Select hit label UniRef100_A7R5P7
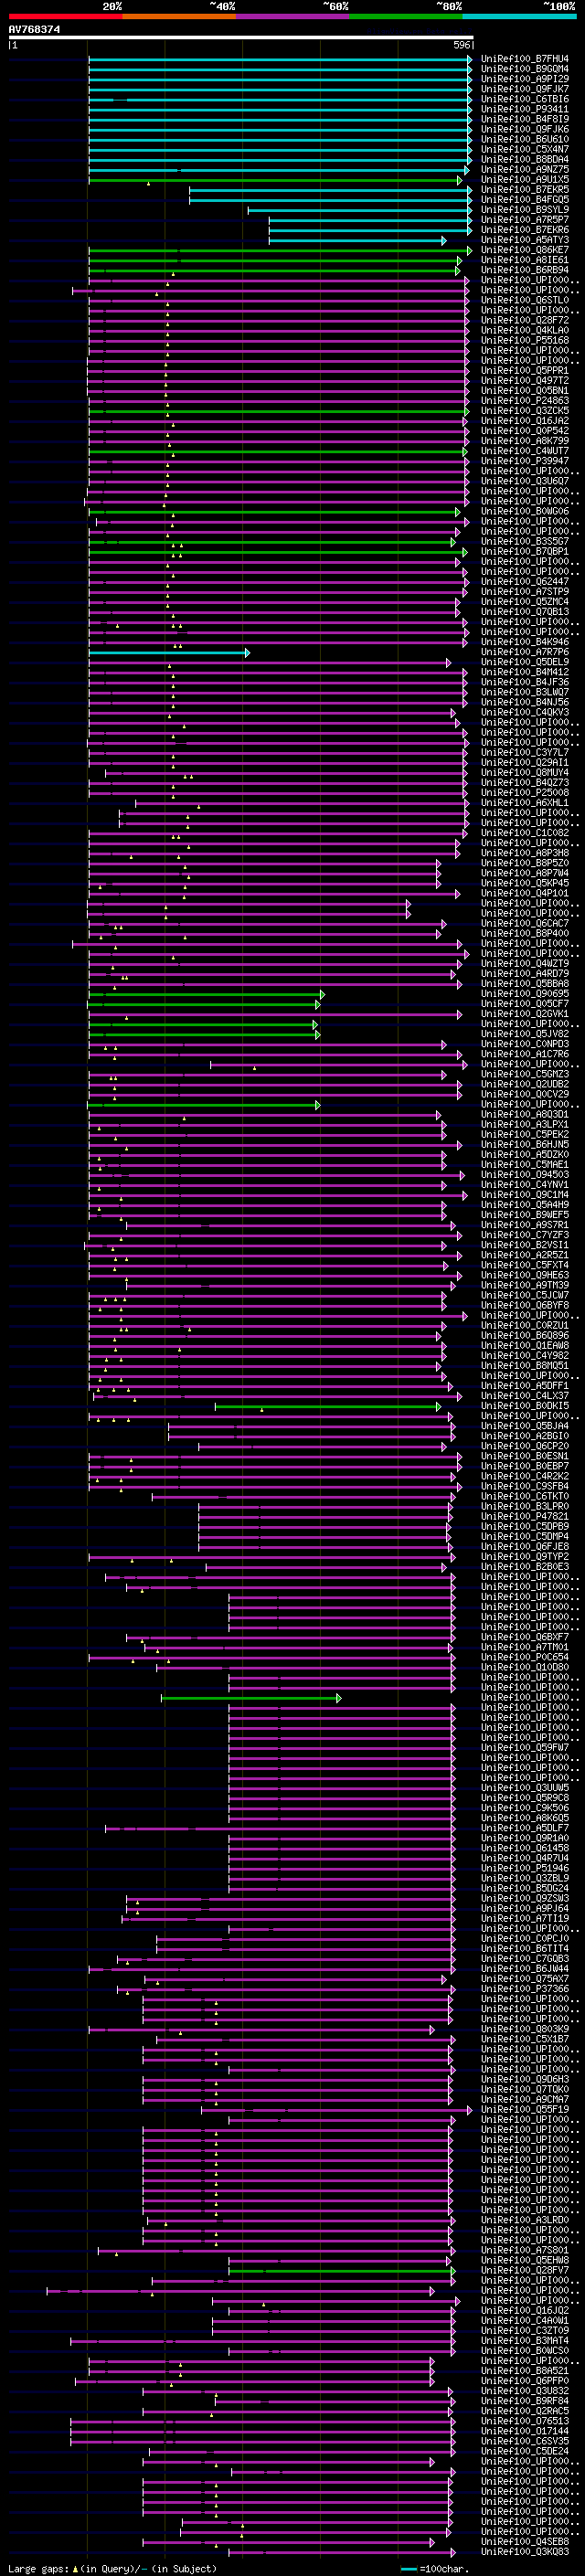 [525, 219]
